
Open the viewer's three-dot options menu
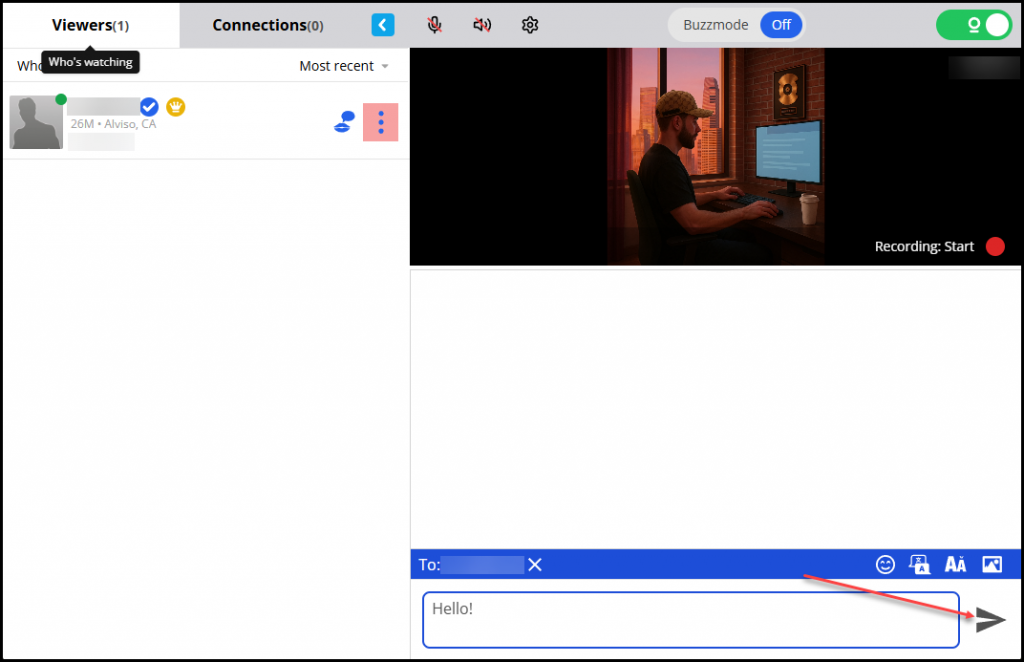380,122
